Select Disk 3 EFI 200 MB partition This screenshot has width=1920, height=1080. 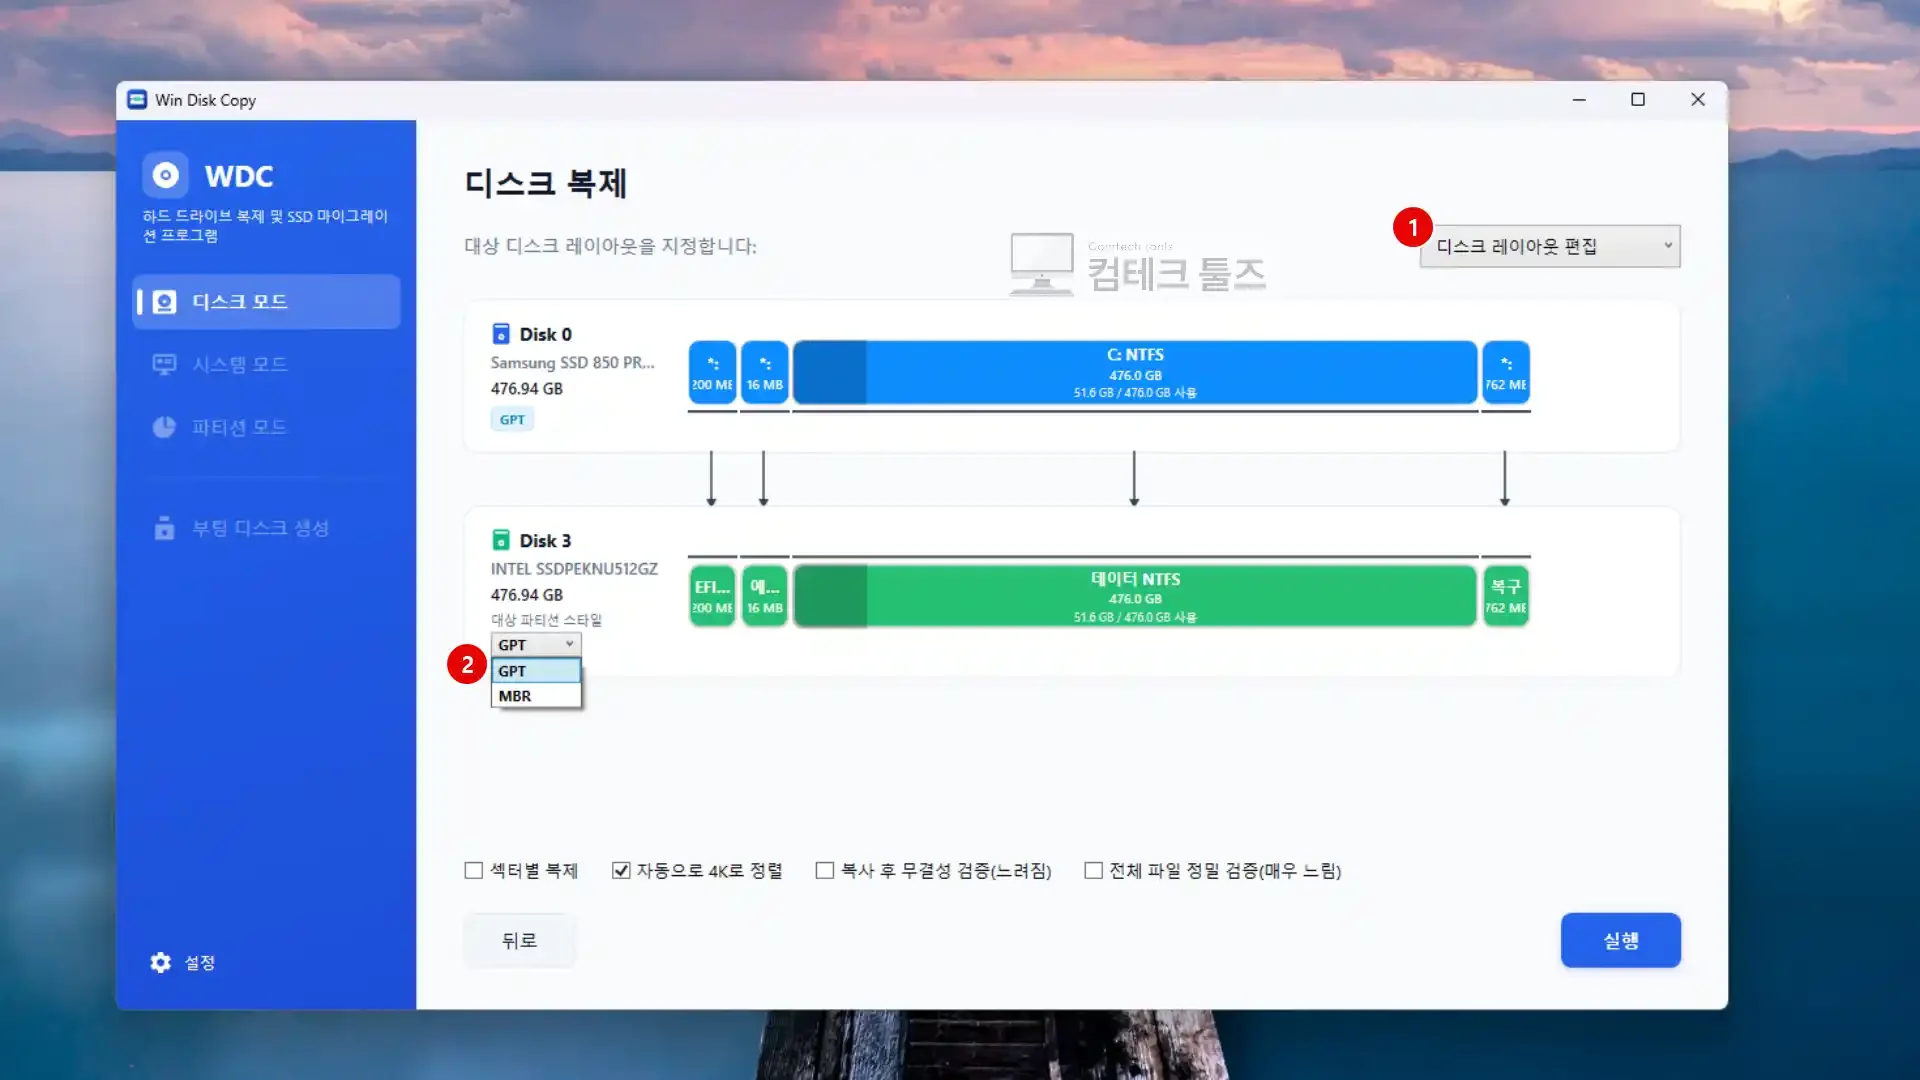click(x=712, y=596)
